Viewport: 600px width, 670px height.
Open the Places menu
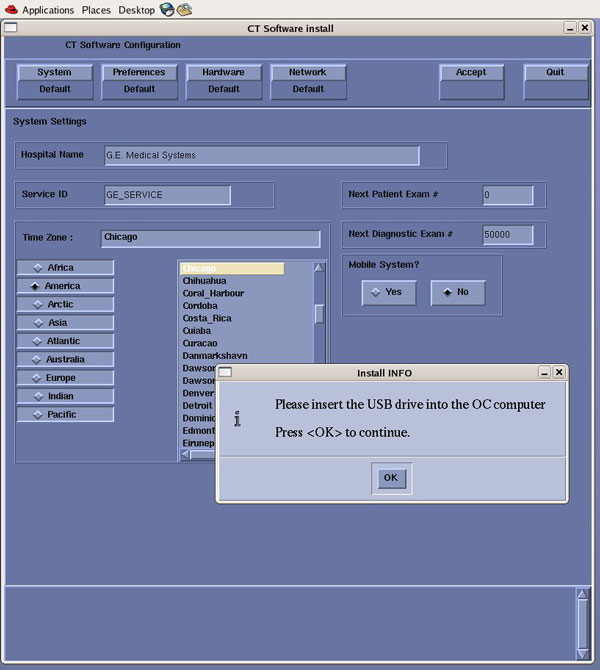pos(96,10)
